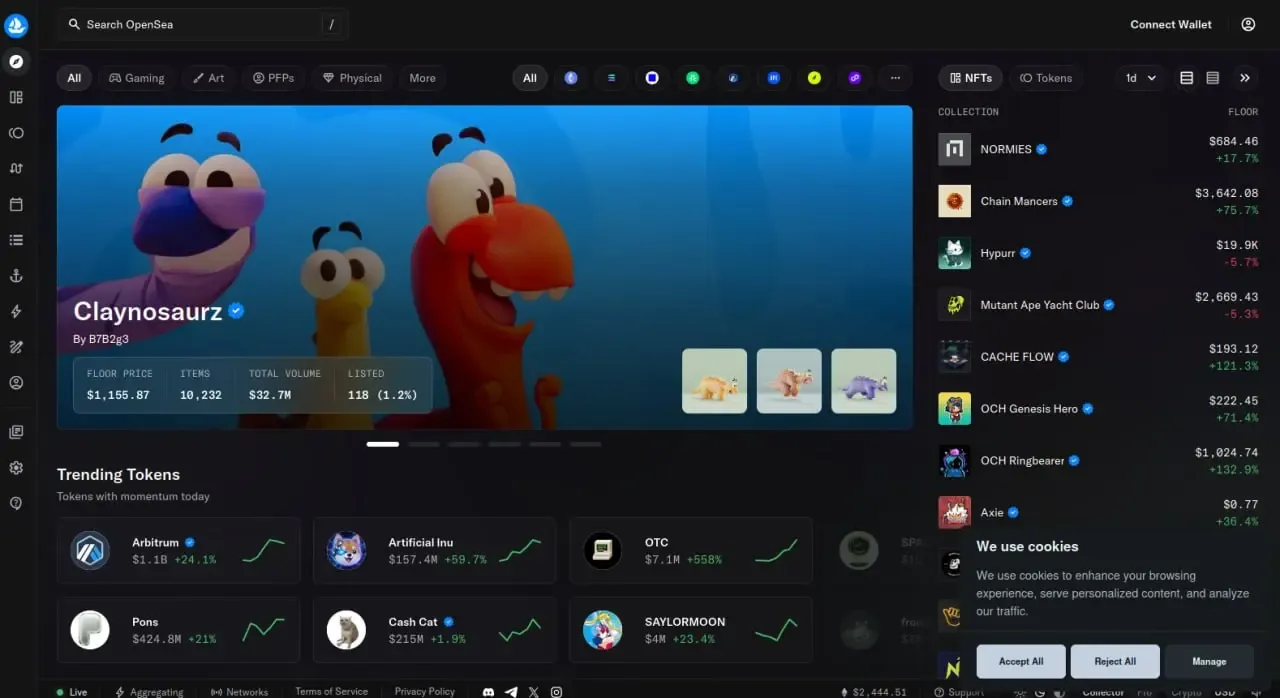Open the Drops calendar icon in the sidebar

coord(16,204)
